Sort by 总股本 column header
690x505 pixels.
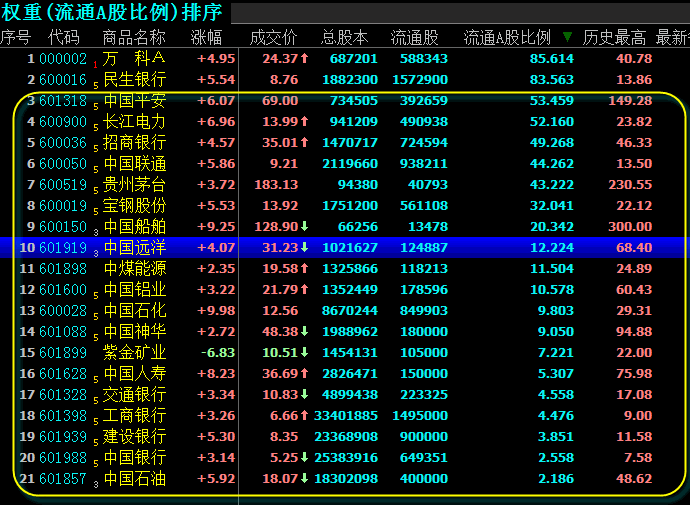tap(344, 37)
